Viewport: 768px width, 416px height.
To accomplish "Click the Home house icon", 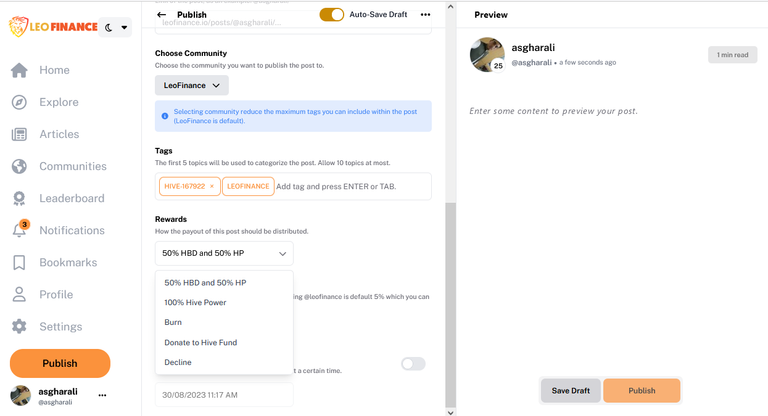I will [19, 70].
